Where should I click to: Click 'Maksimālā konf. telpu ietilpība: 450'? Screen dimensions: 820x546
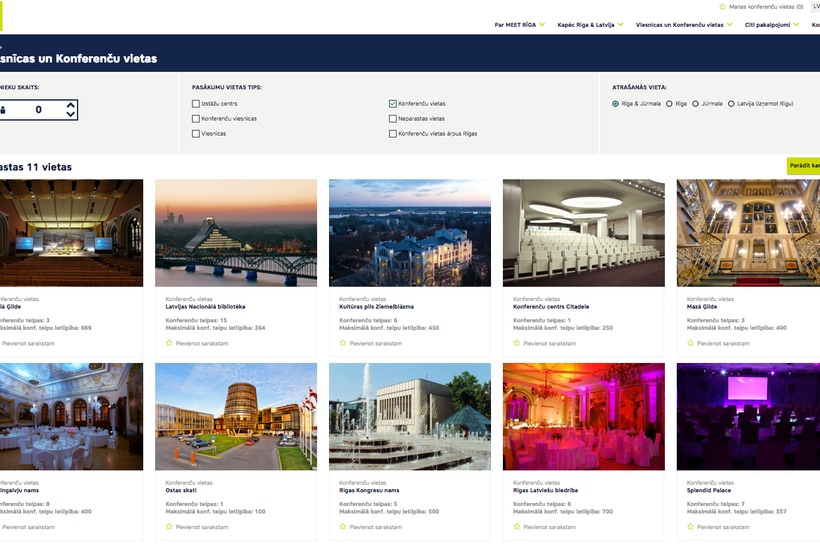(x=389, y=328)
